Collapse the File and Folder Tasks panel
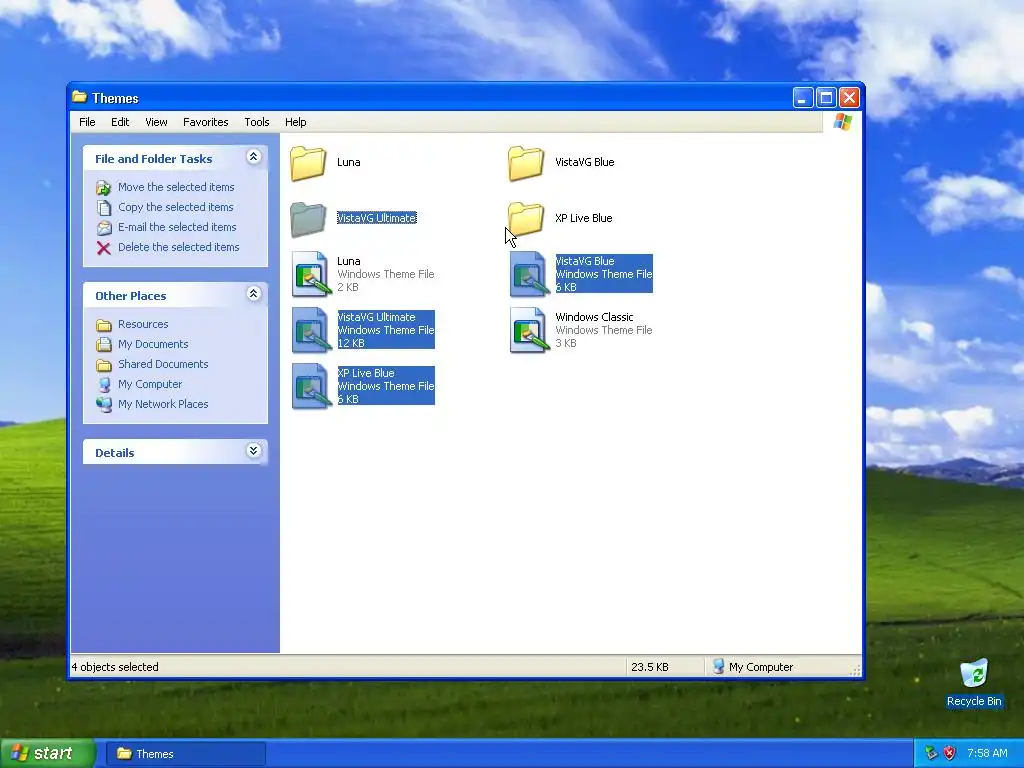 click(x=253, y=157)
